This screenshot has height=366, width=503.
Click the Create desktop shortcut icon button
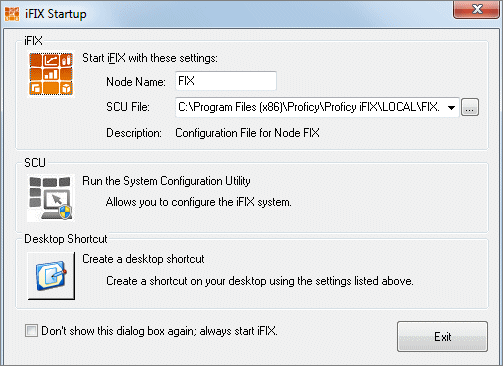[51, 276]
